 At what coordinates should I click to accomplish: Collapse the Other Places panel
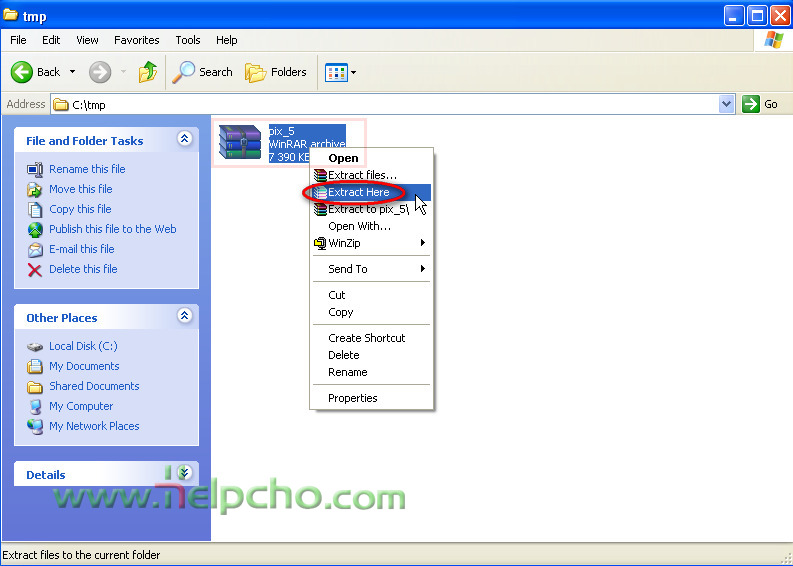point(185,316)
